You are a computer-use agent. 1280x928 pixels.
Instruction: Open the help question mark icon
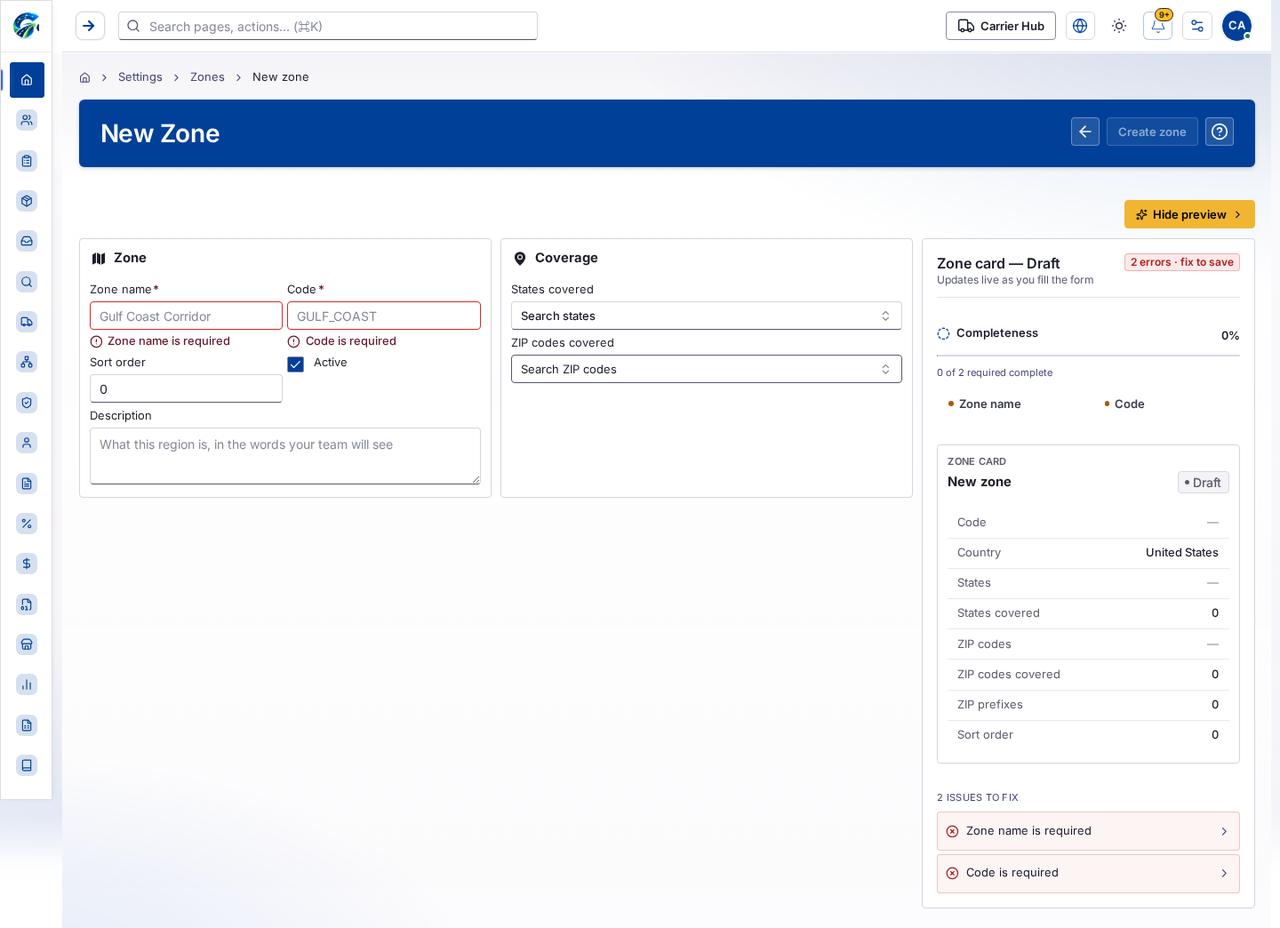tap(1219, 132)
